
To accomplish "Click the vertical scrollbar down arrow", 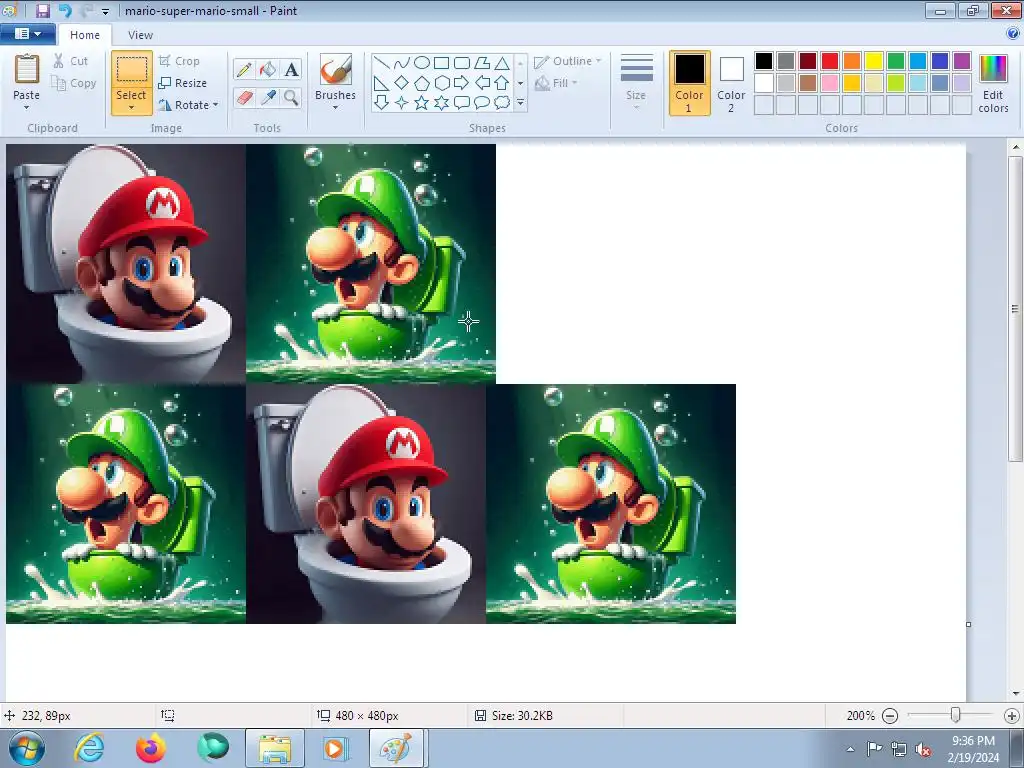I will click(1016, 693).
